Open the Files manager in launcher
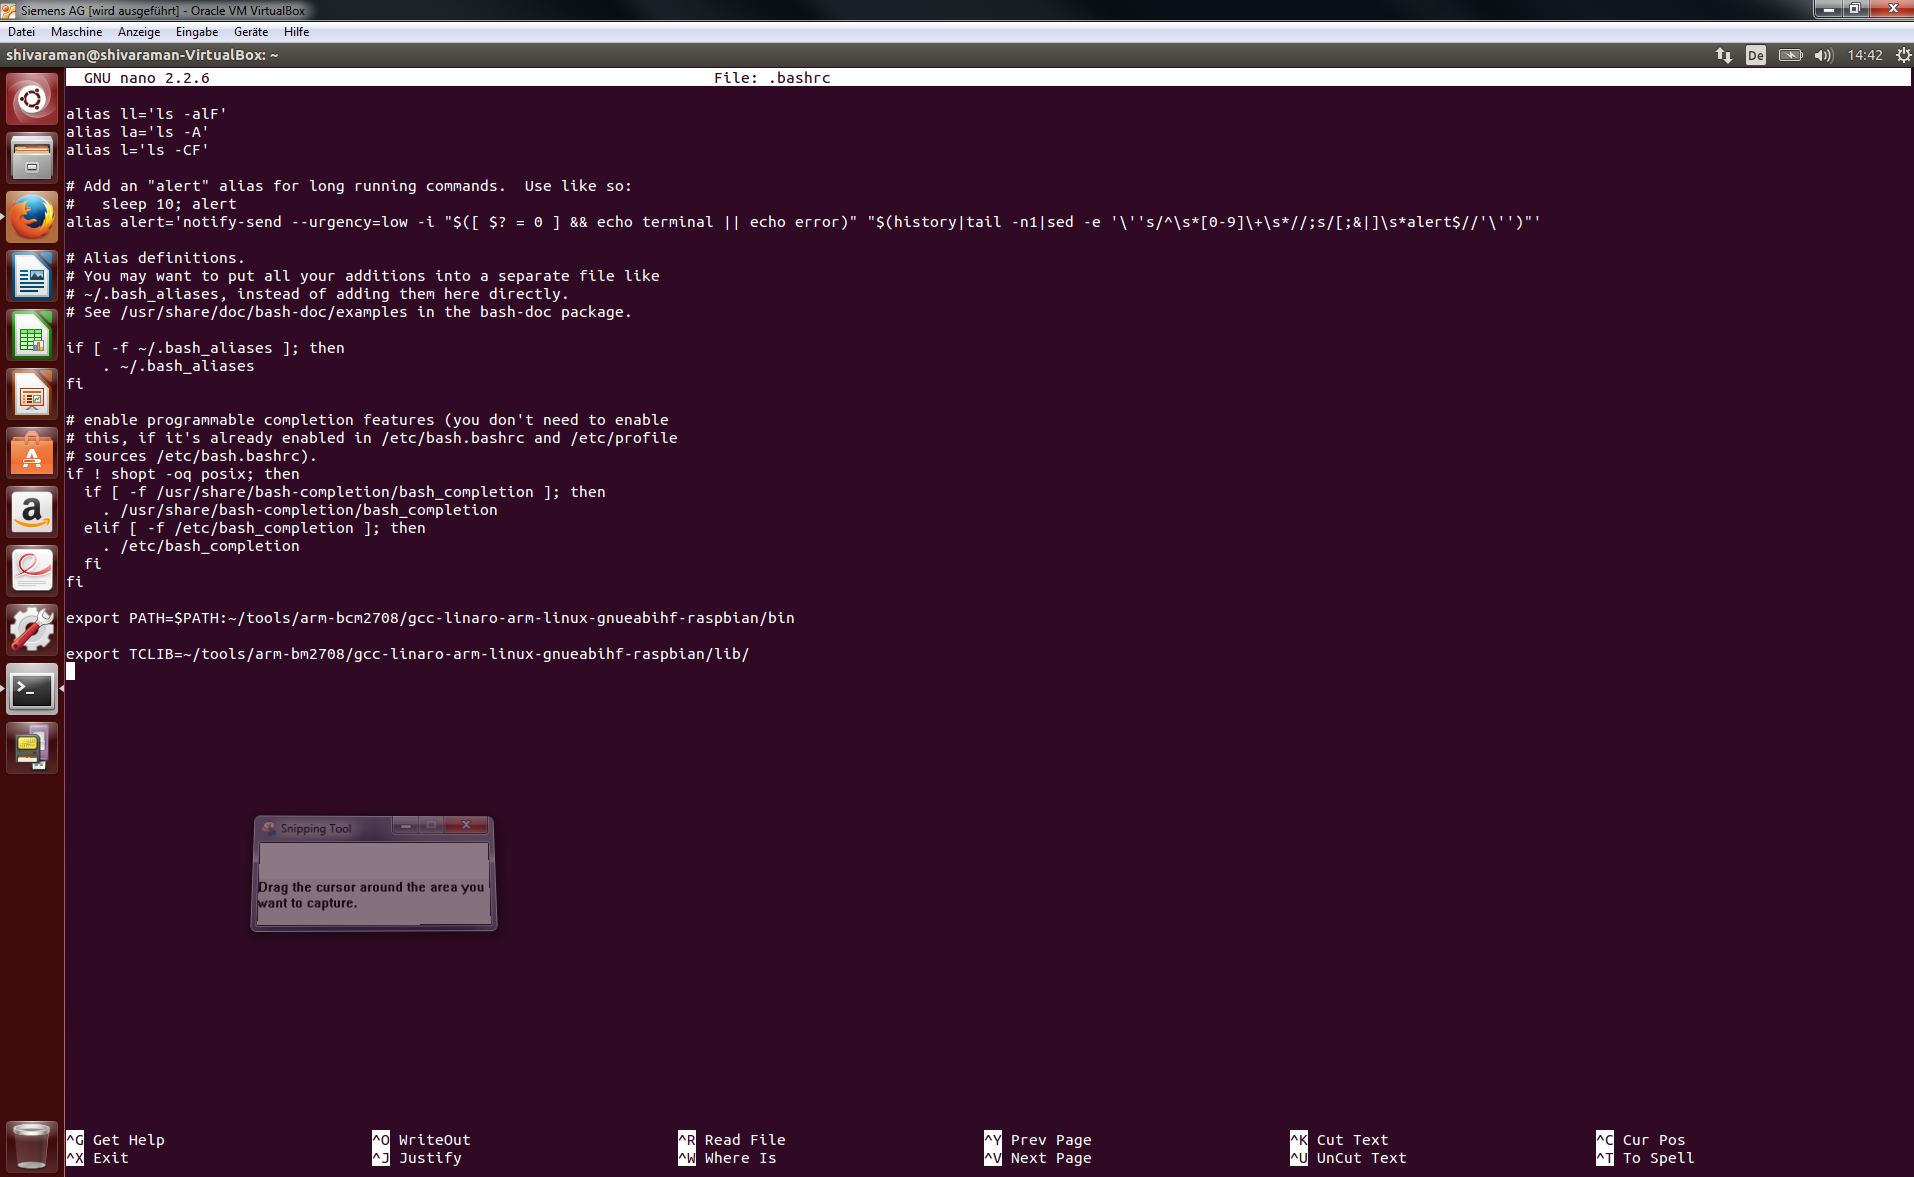This screenshot has height=1177, width=1914. coord(32,158)
